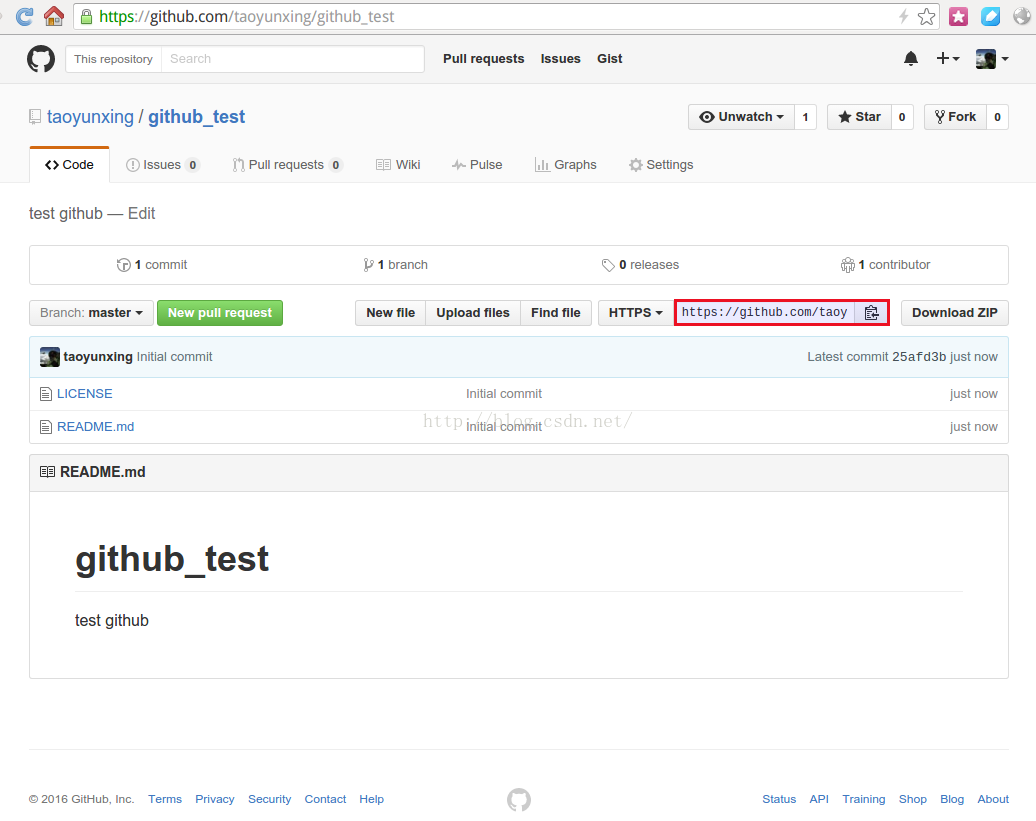Open the footer Privacy link
The image size is (1036, 821).
[215, 799]
